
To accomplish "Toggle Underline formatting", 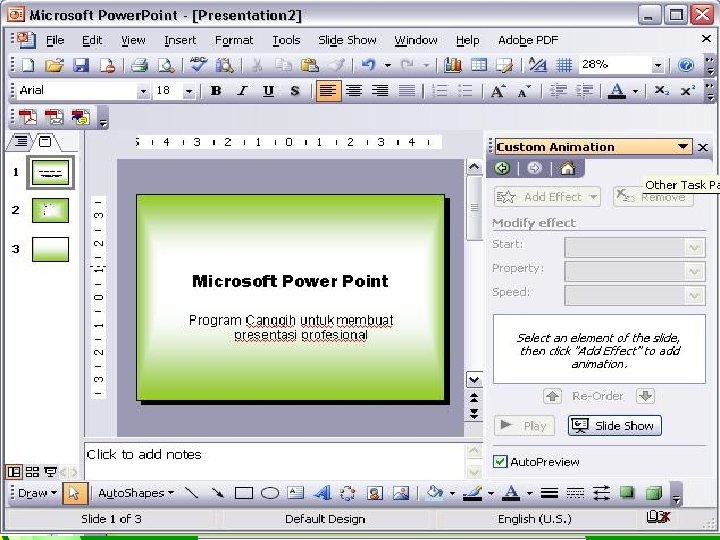I will (268, 91).
